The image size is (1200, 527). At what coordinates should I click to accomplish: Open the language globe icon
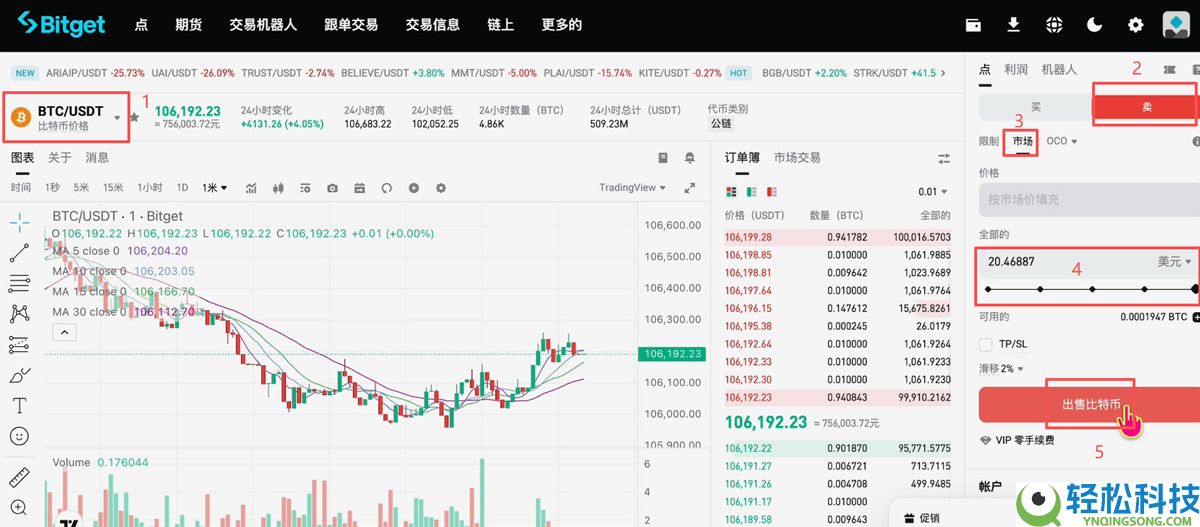[x=1054, y=25]
